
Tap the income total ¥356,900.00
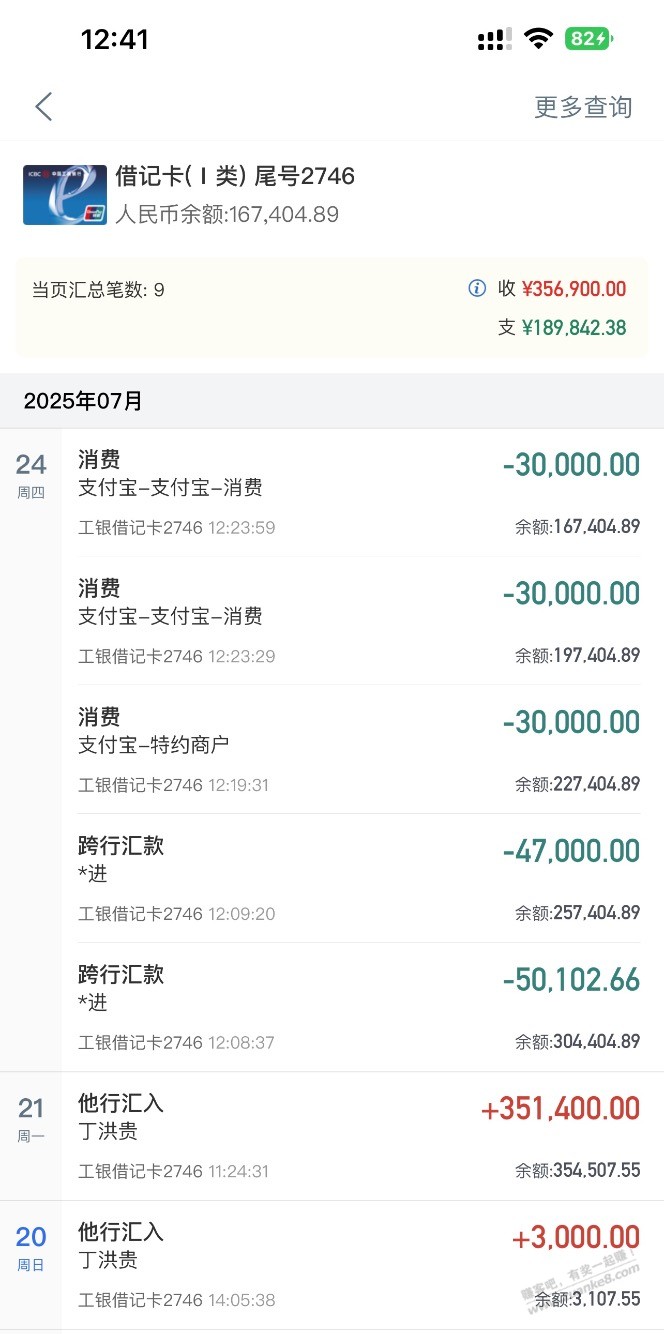click(x=574, y=289)
